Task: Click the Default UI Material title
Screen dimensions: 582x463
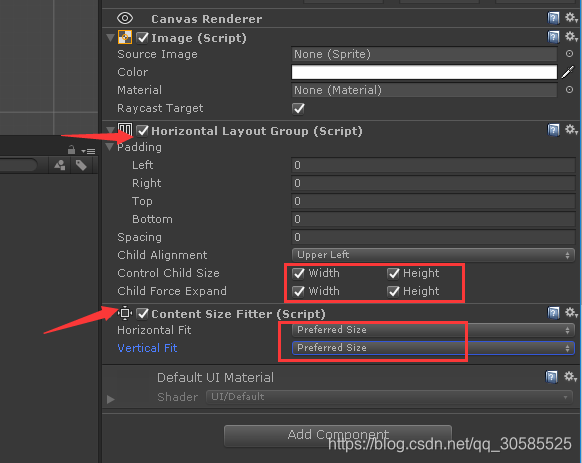Action: (x=215, y=378)
